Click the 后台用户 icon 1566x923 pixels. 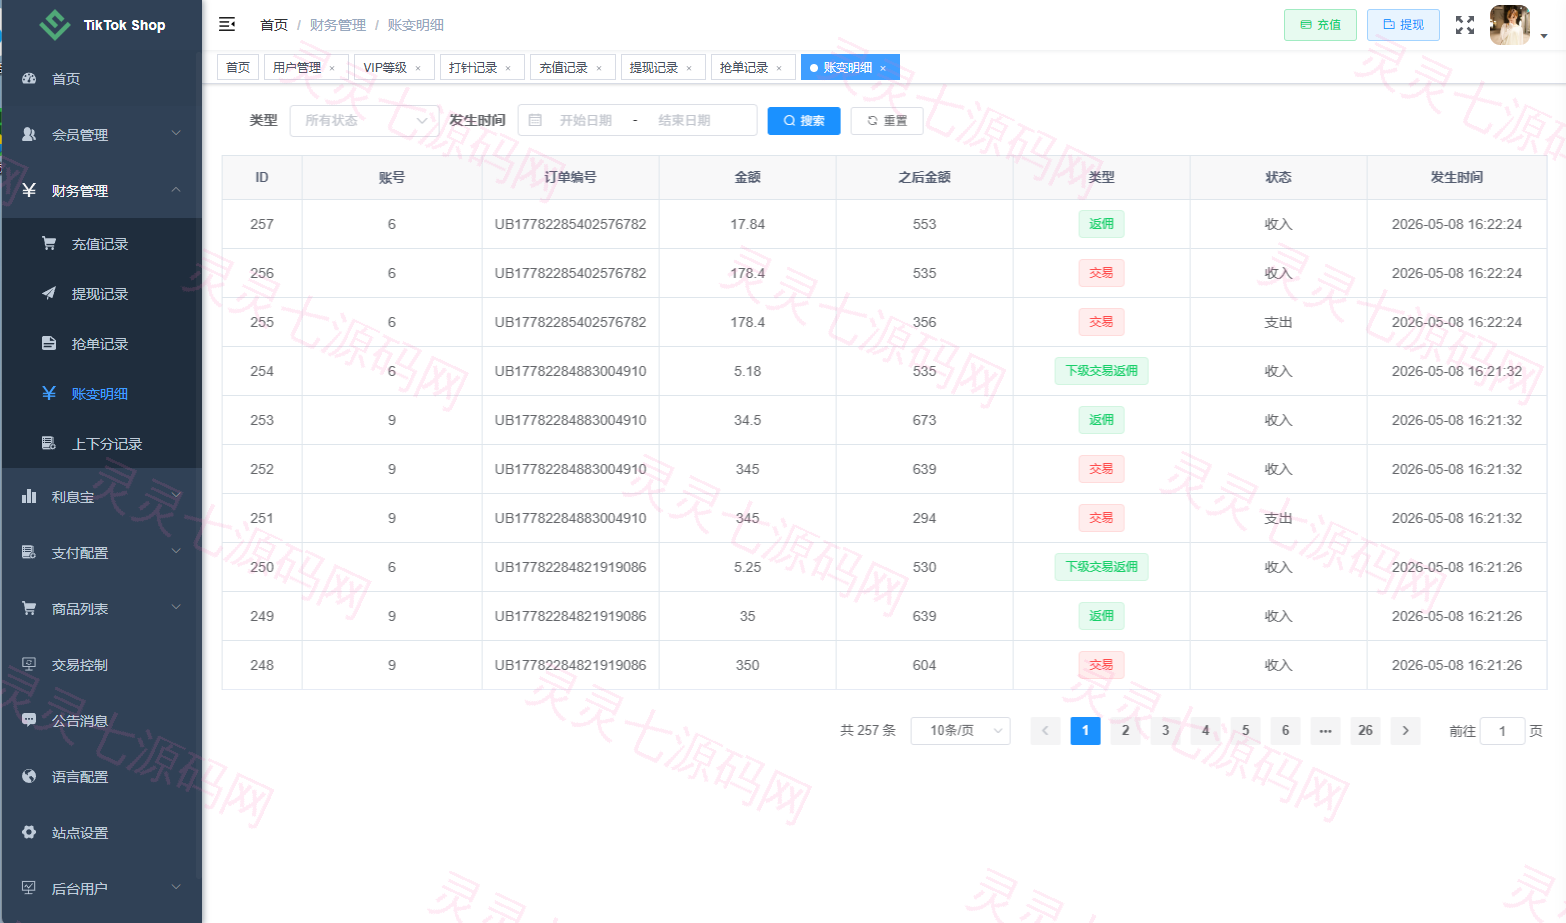tap(29, 889)
